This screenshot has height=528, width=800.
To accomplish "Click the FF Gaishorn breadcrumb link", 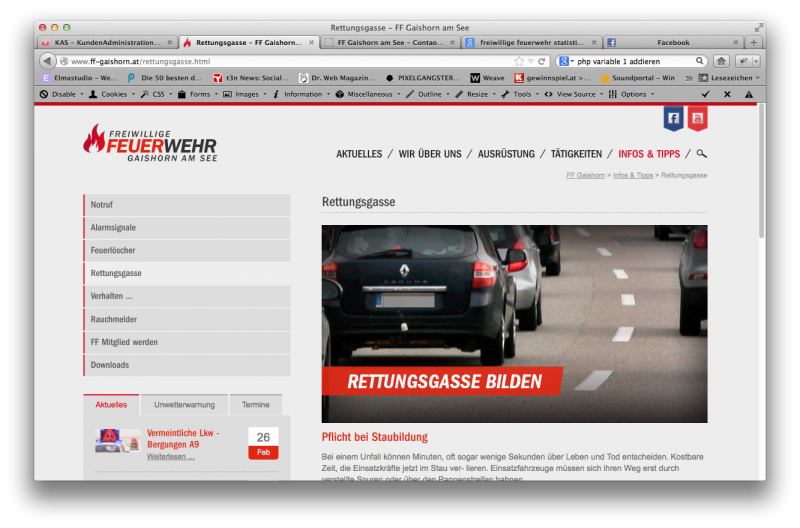I will tap(585, 175).
